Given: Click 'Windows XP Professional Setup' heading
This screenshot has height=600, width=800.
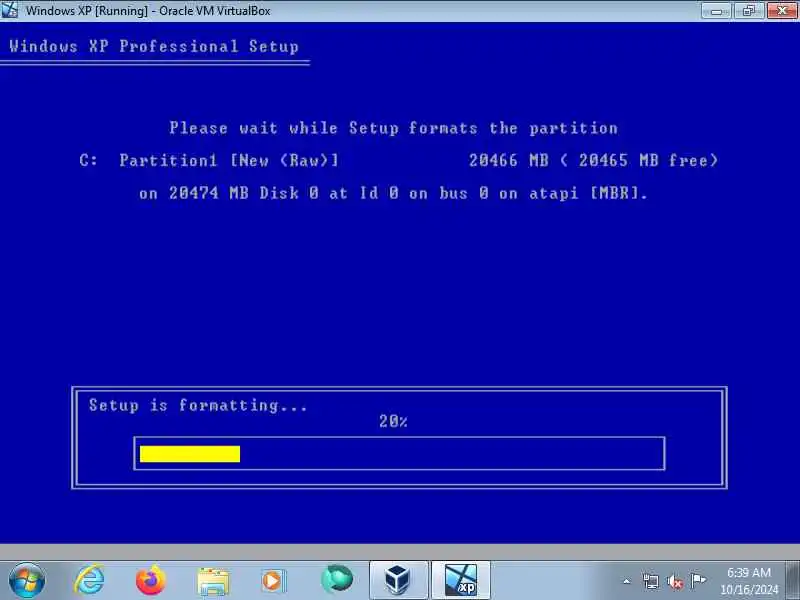Looking at the screenshot, I should (x=154, y=46).
